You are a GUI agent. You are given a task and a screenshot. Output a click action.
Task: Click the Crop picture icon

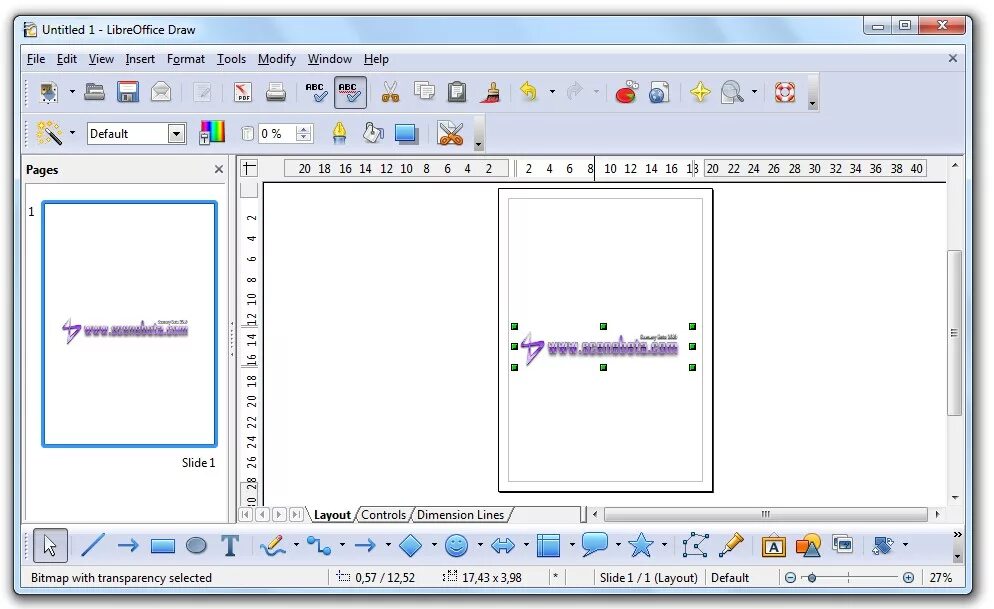pos(451,133)
